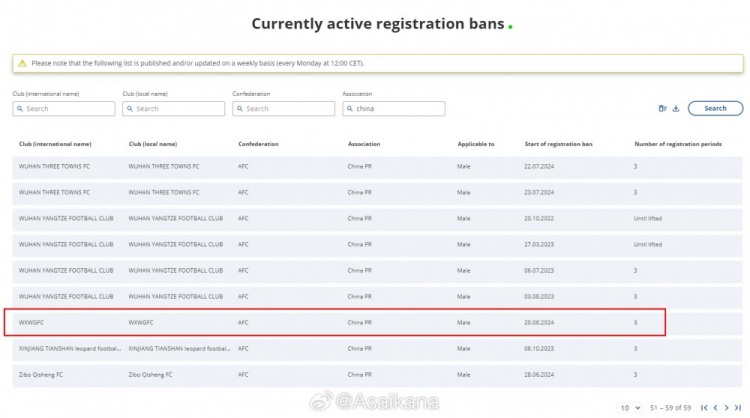
Task: Click the Applicable to column header
Action: [476, 144]
